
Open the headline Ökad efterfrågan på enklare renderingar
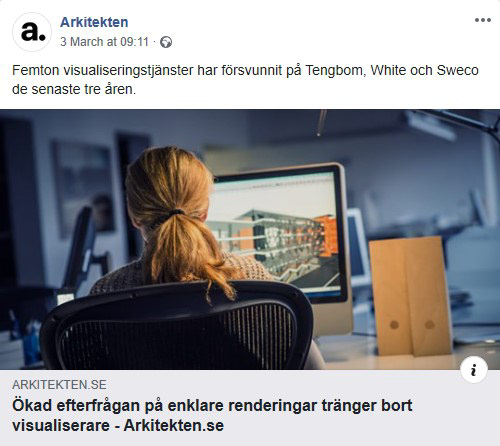point(212,406)
